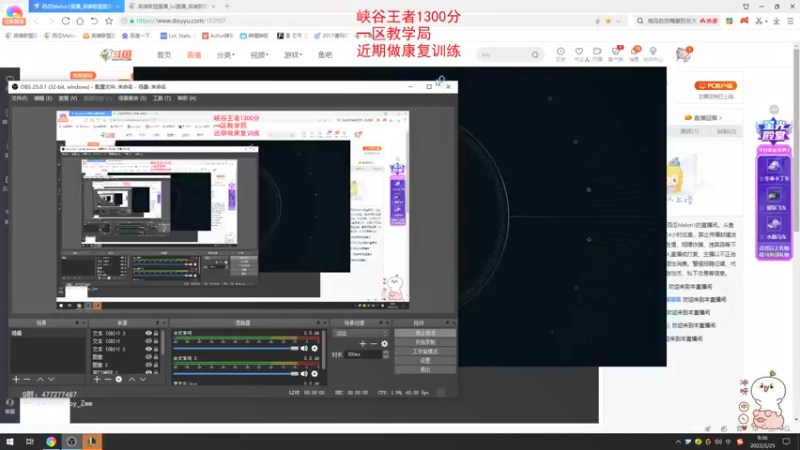Click first desktop audio volume slider
The image size is (800, 450).
pos(236,348)
